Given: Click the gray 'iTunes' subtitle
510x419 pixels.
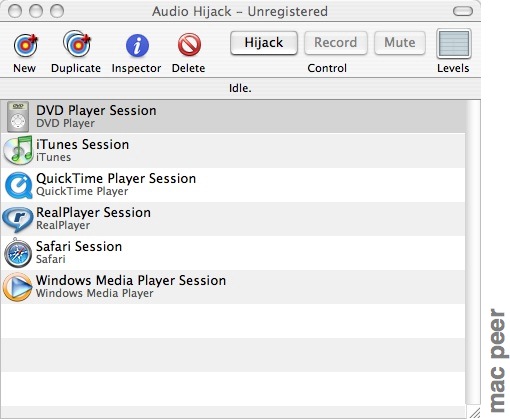Looking at the screenshot, I should 53,157.
